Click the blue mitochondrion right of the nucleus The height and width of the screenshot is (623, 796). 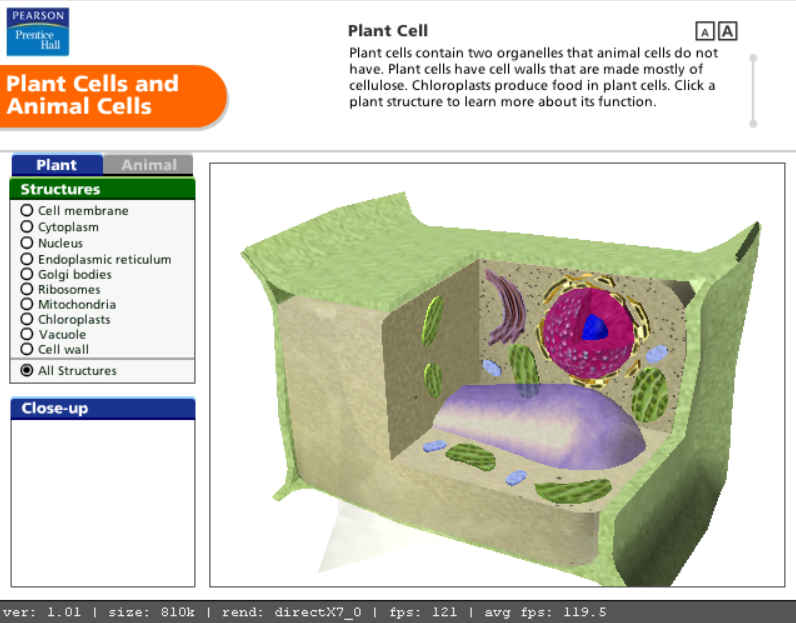[656, 353]
